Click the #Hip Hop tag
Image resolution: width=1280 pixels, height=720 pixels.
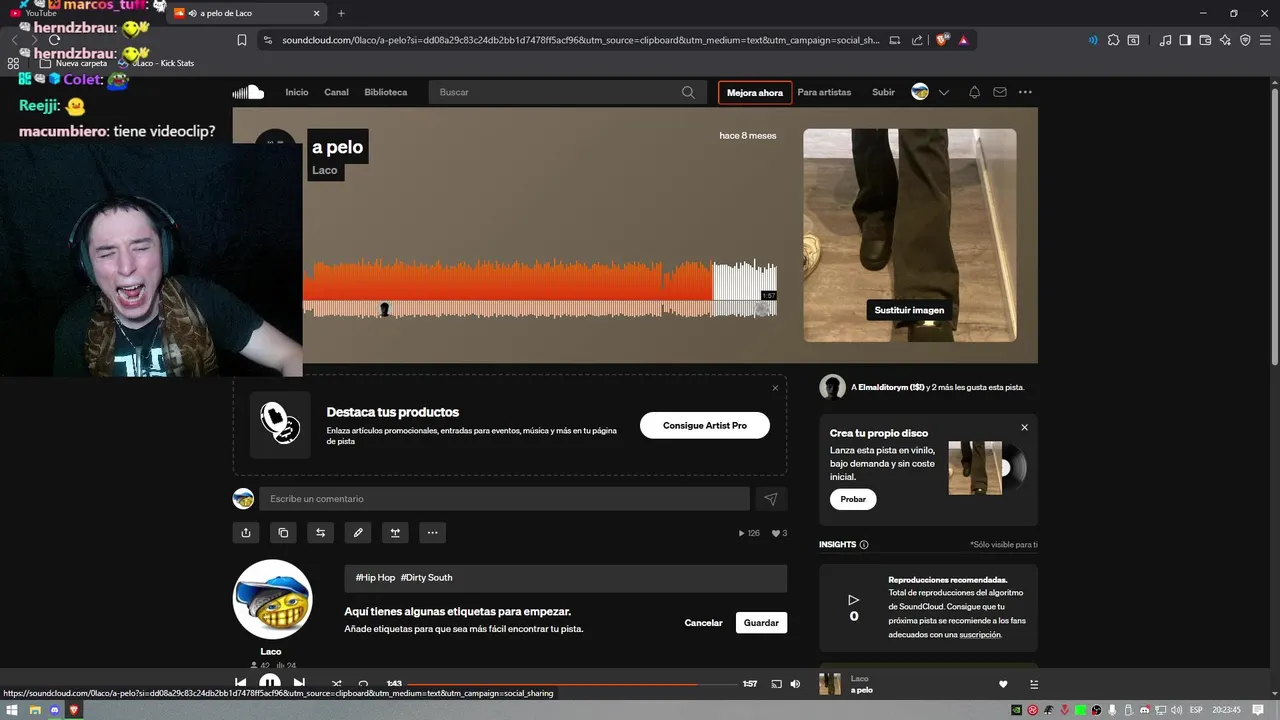[x=375, y=578]
